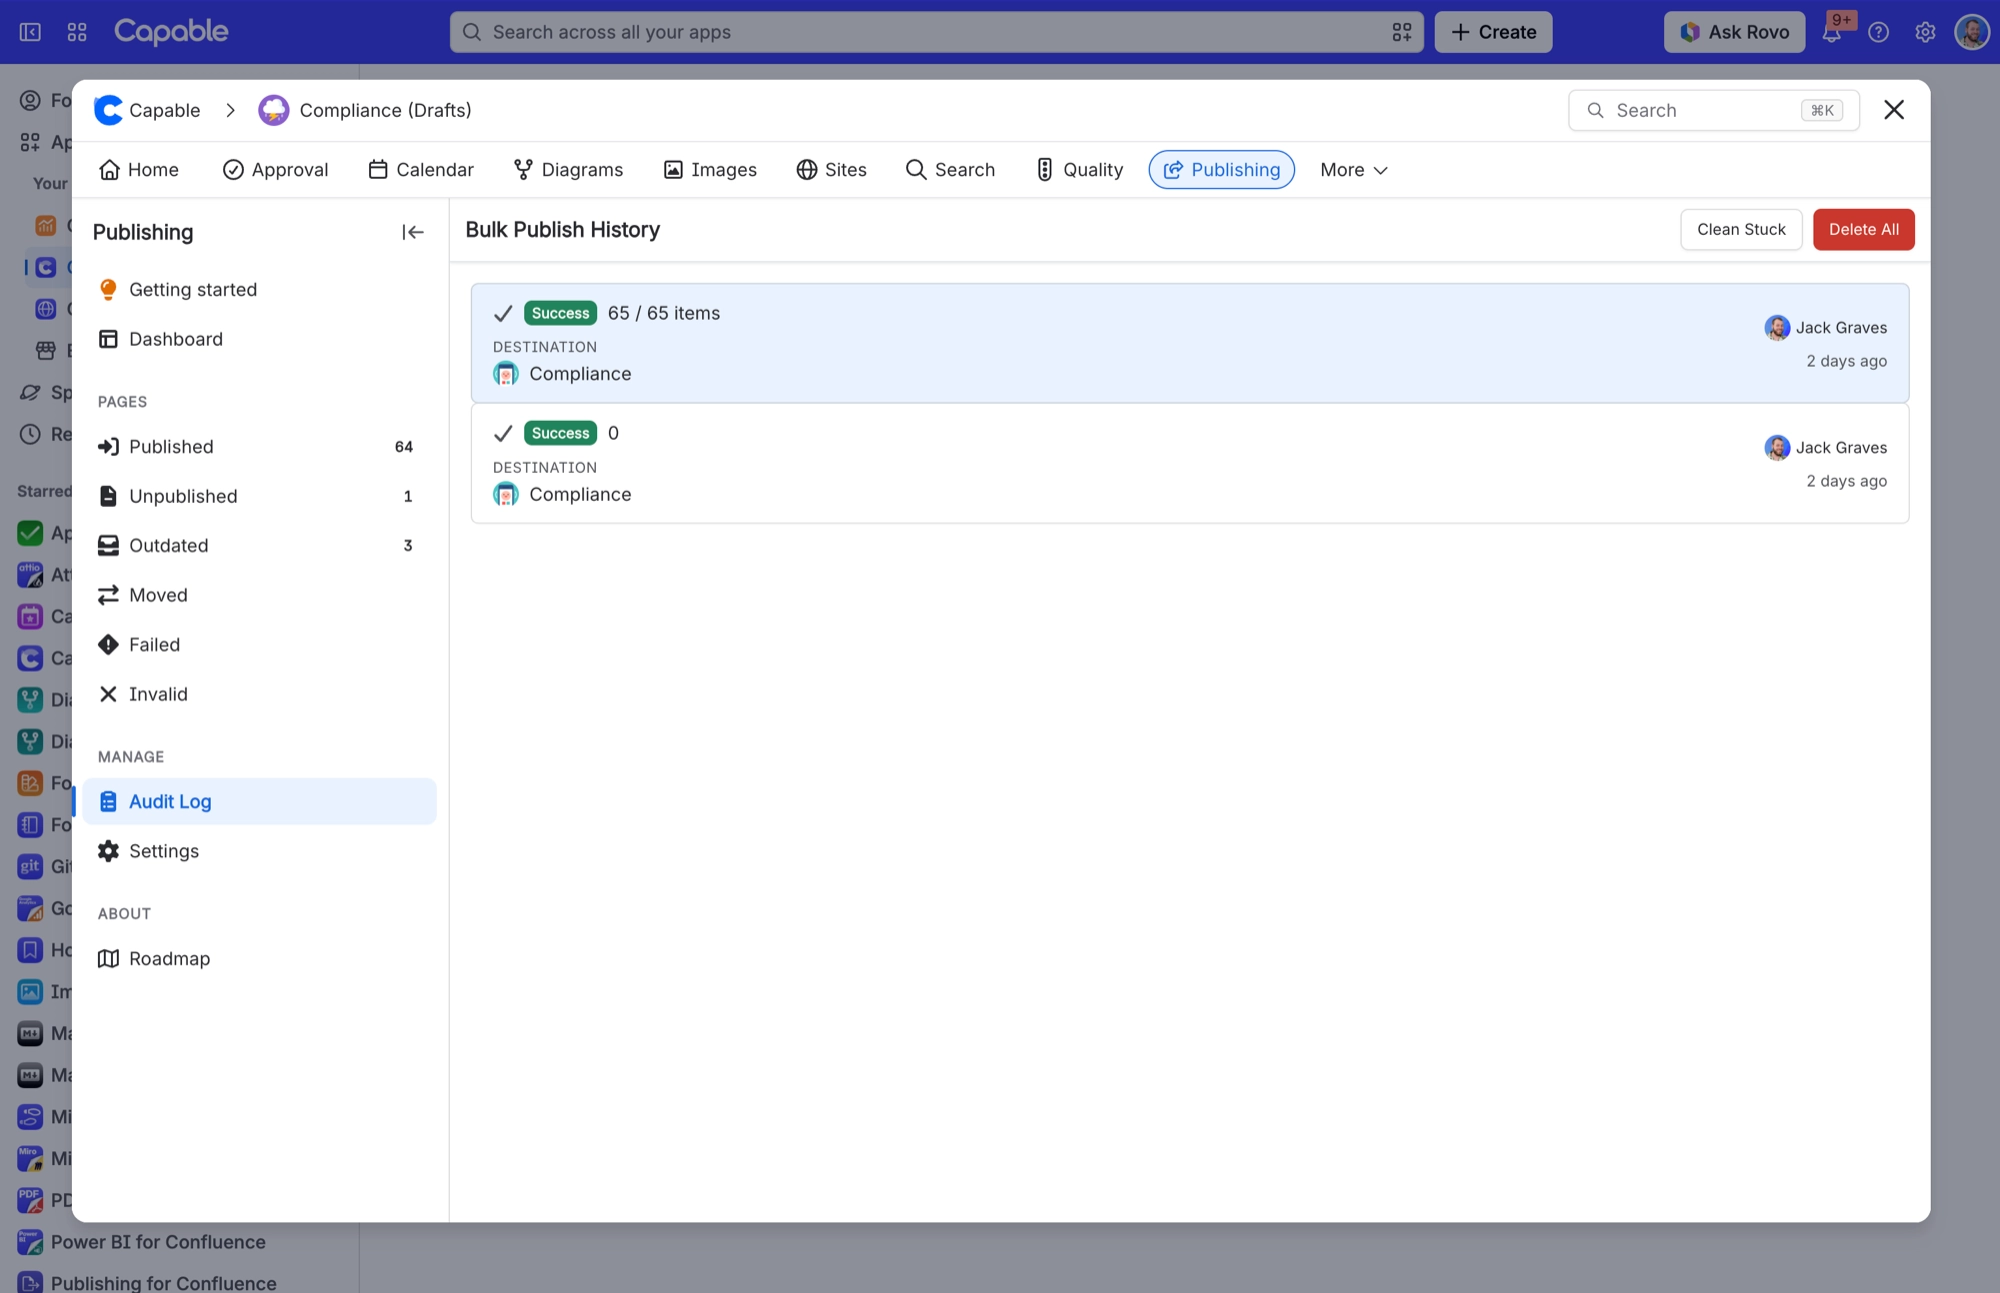Show Failed pages list
This screenshot has width=2000, height=1293.
[x=260, y=645]
